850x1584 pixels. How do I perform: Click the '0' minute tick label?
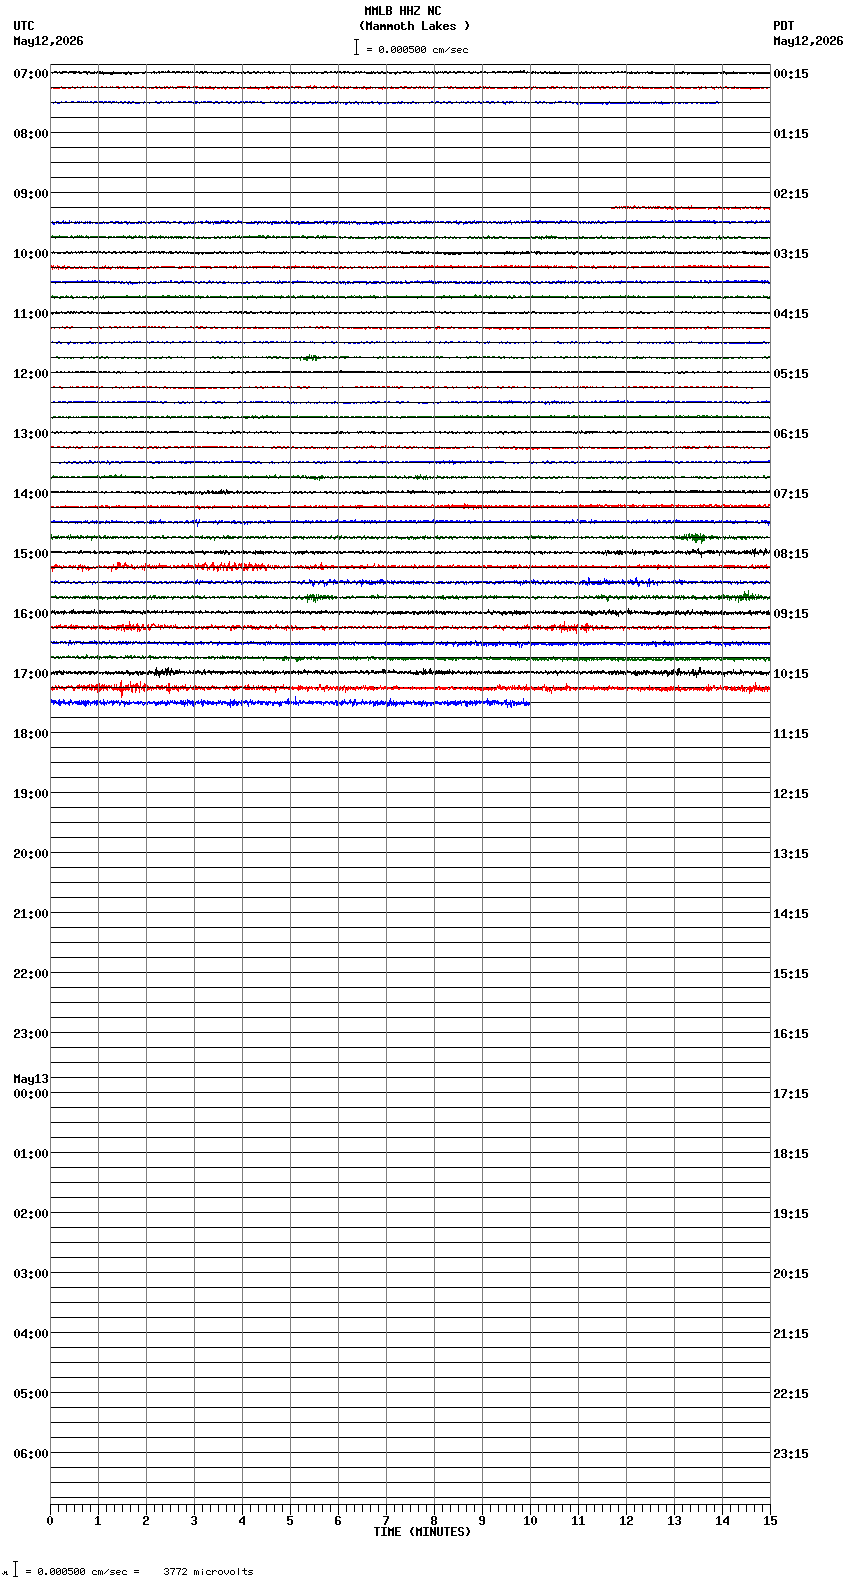click(50, 1521)
